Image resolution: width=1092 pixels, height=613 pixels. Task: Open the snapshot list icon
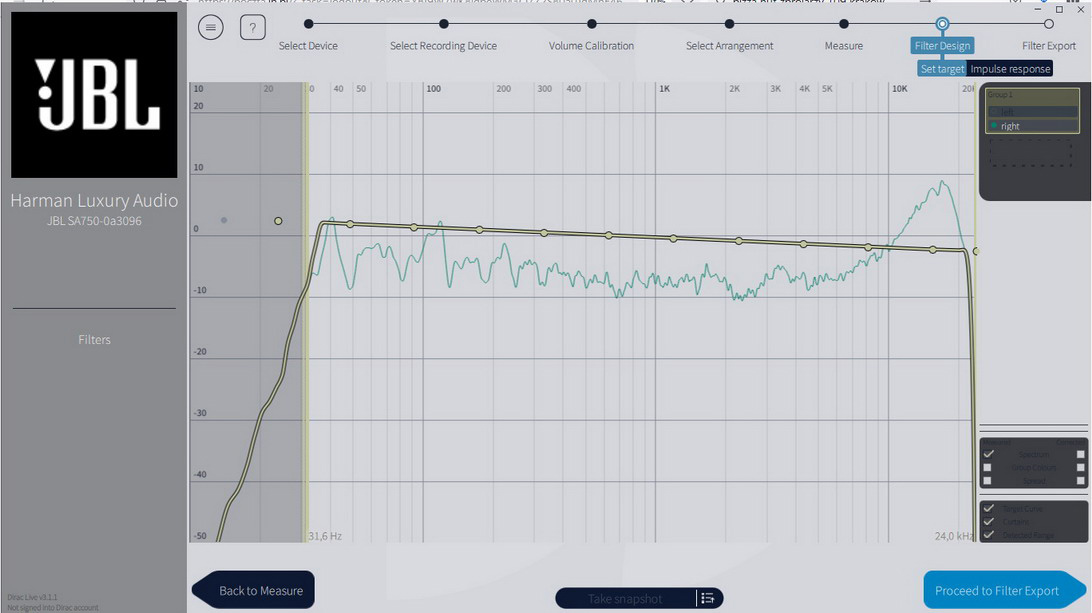click(x=708, y=598)
